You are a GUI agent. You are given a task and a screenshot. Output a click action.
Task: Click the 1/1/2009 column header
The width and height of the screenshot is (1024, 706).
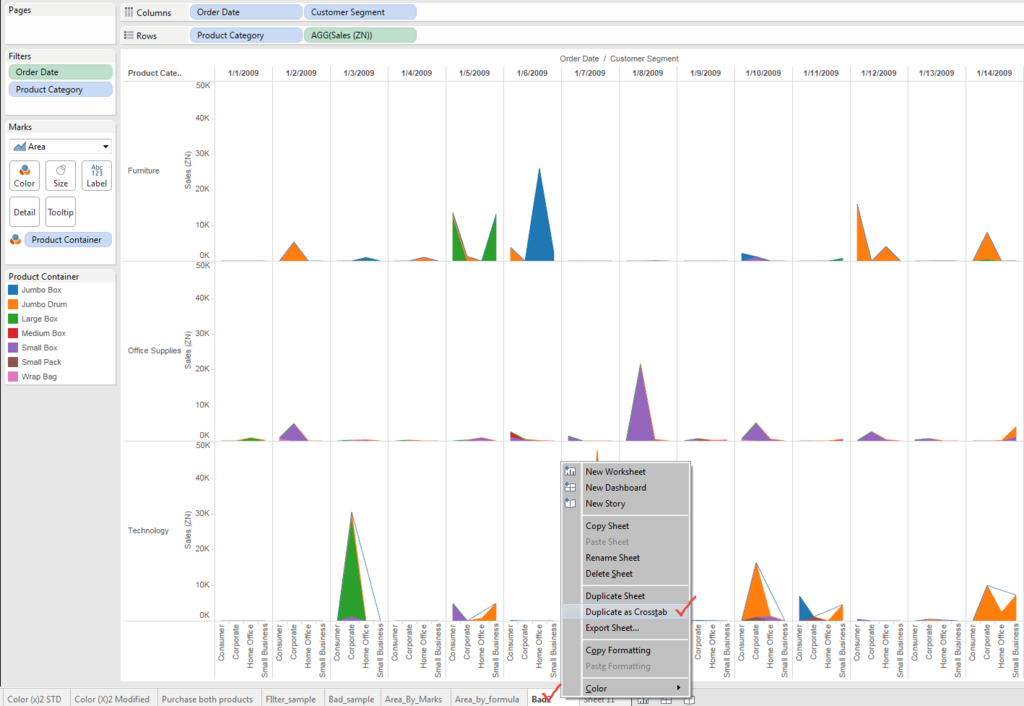coord(243,73)
